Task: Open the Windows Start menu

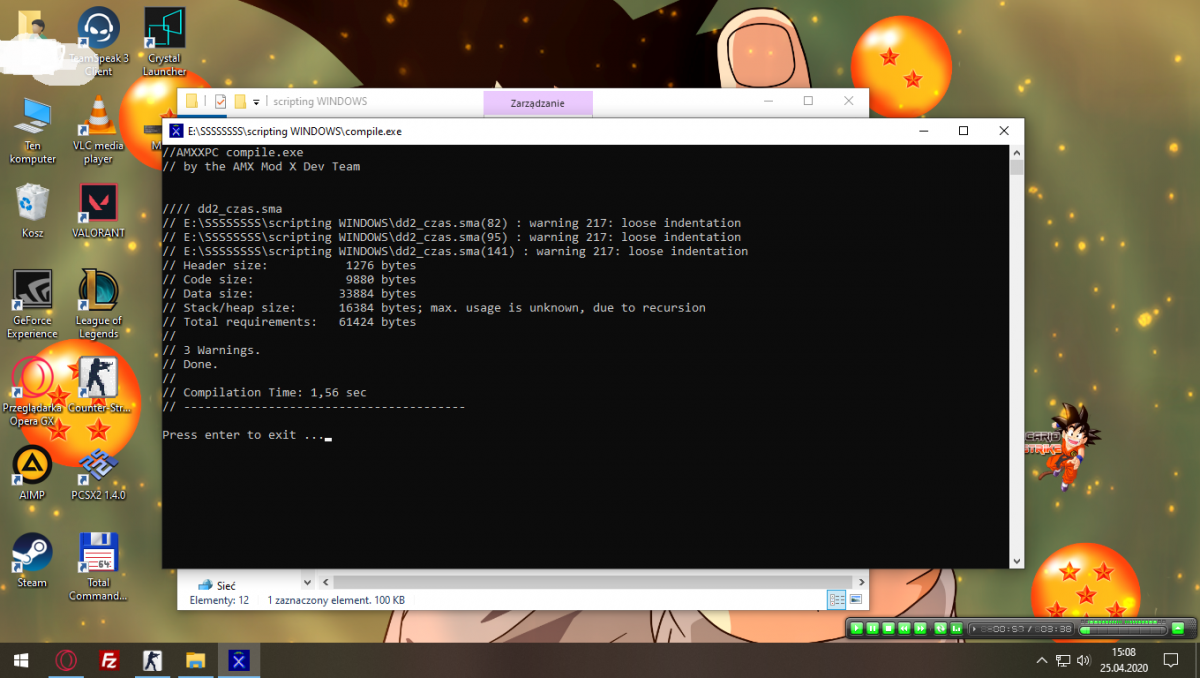Action: (22, 660)
